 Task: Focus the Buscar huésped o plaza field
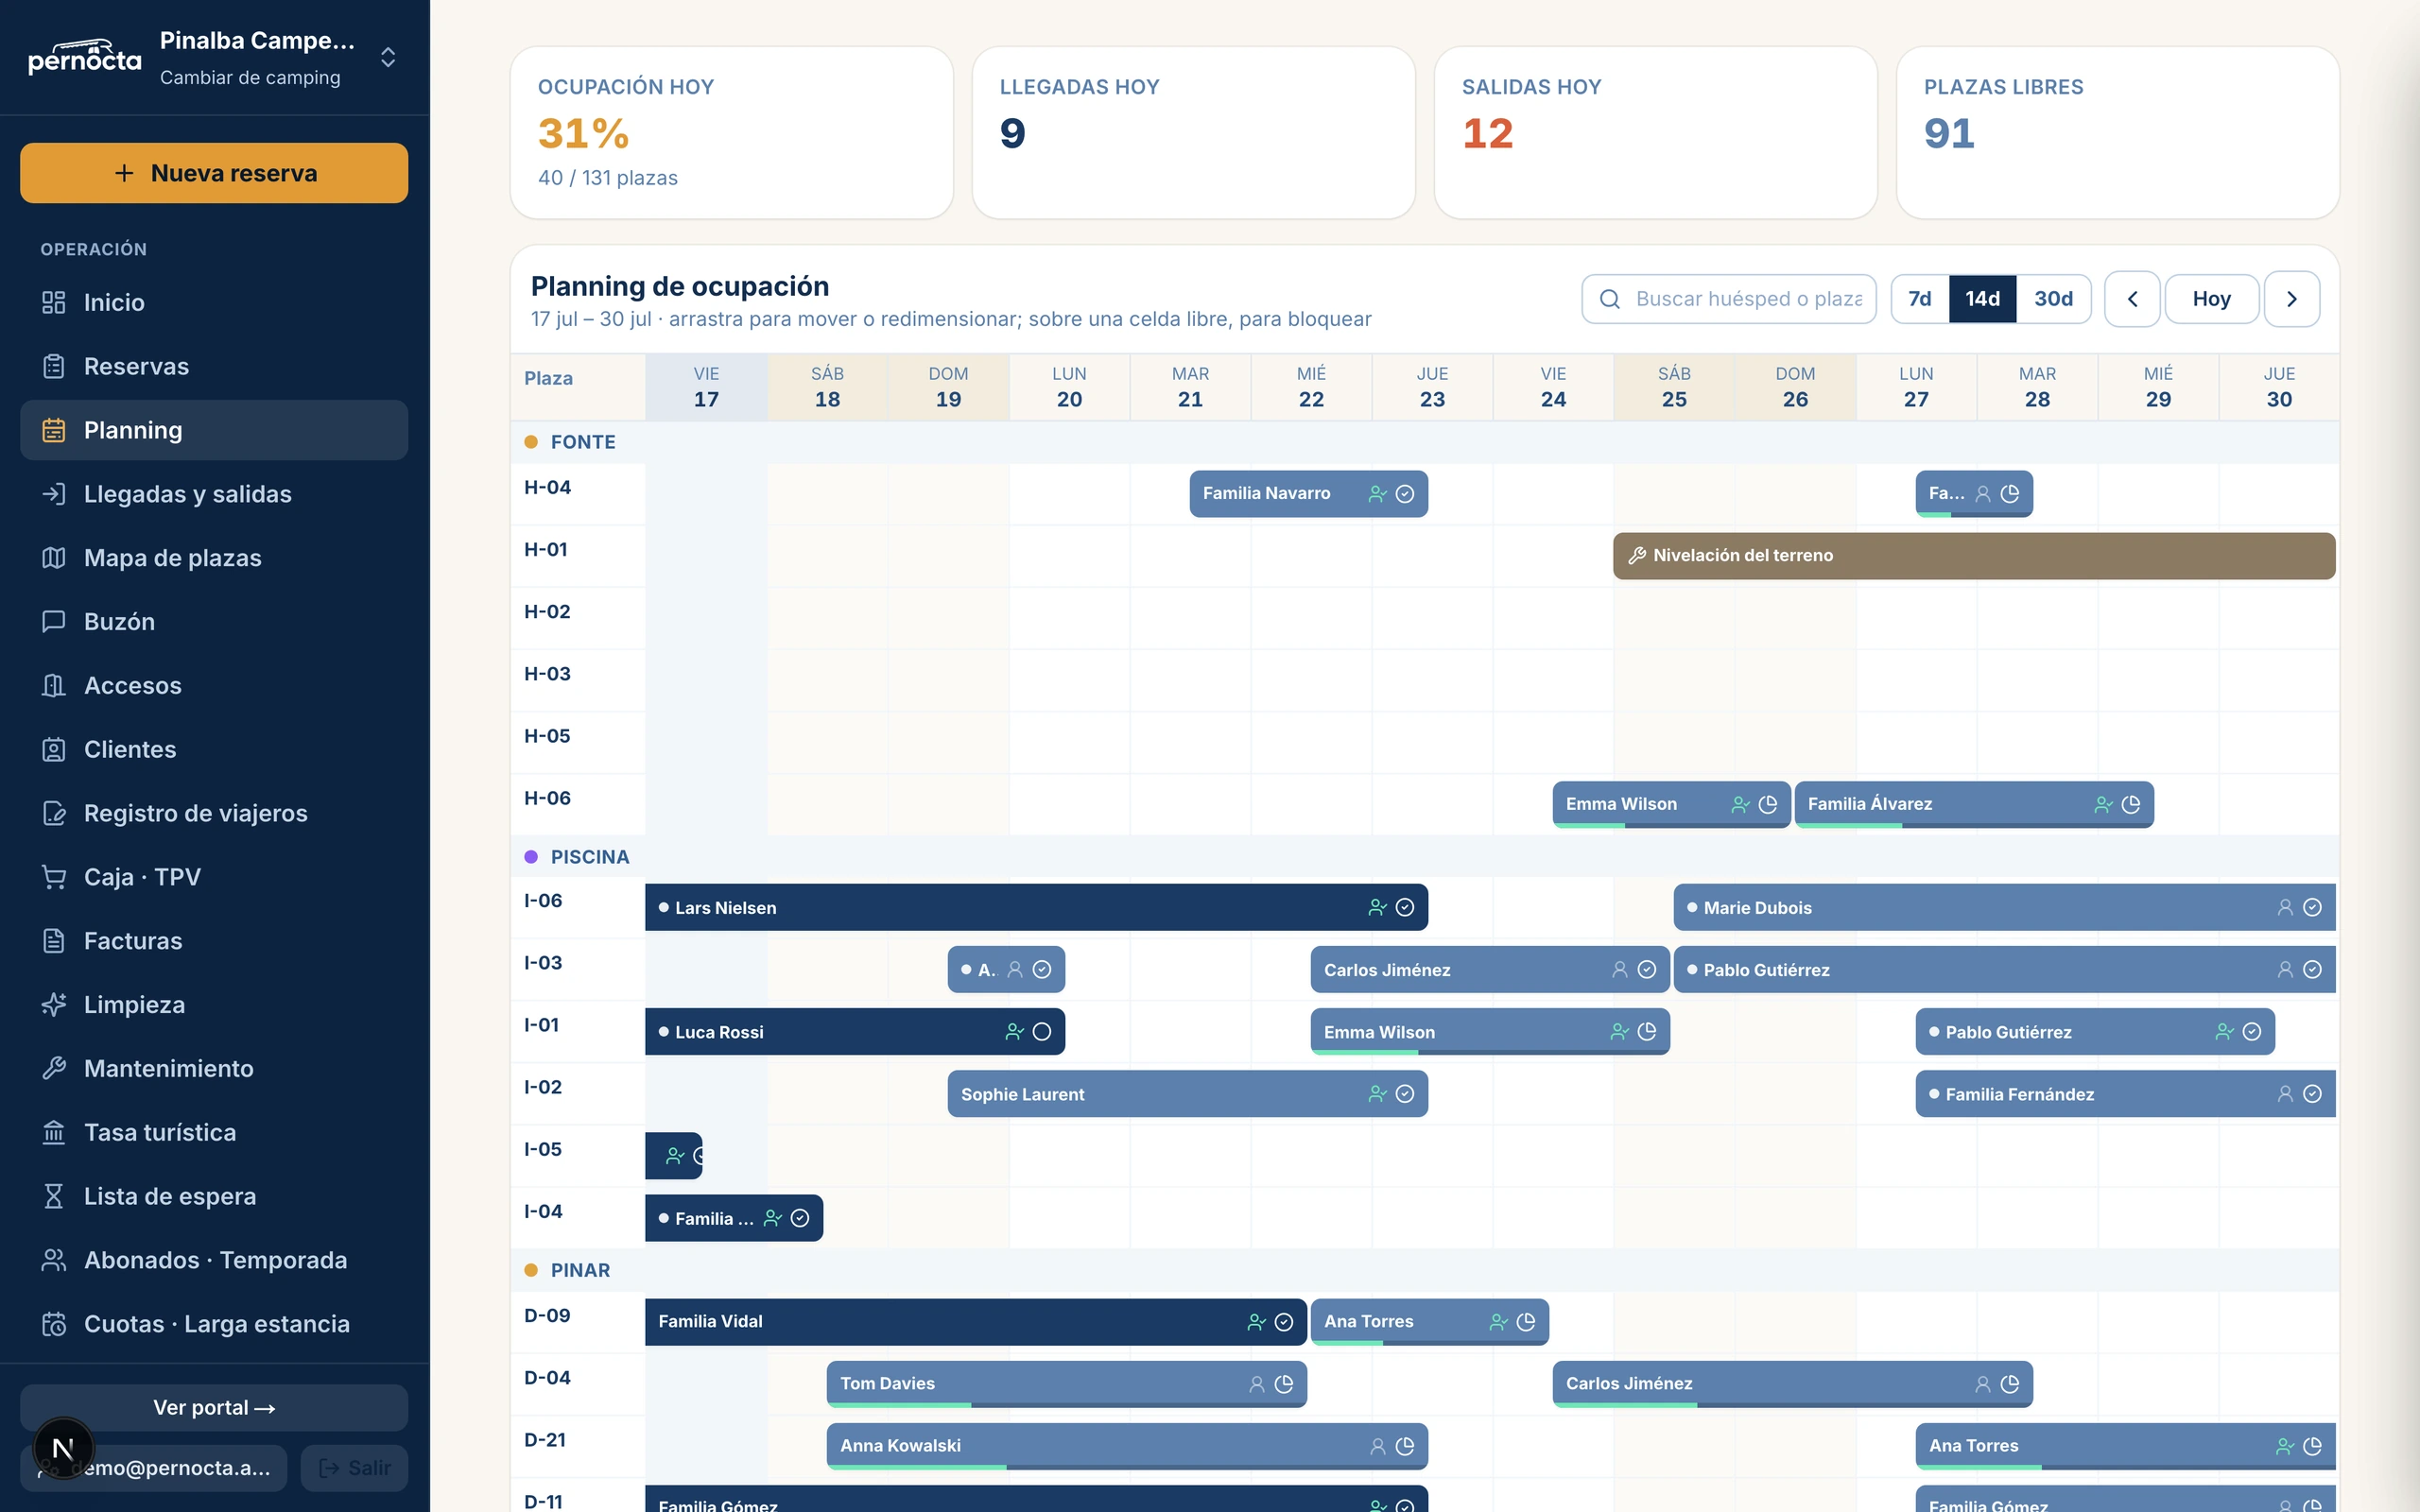(x=1729, y=299)
